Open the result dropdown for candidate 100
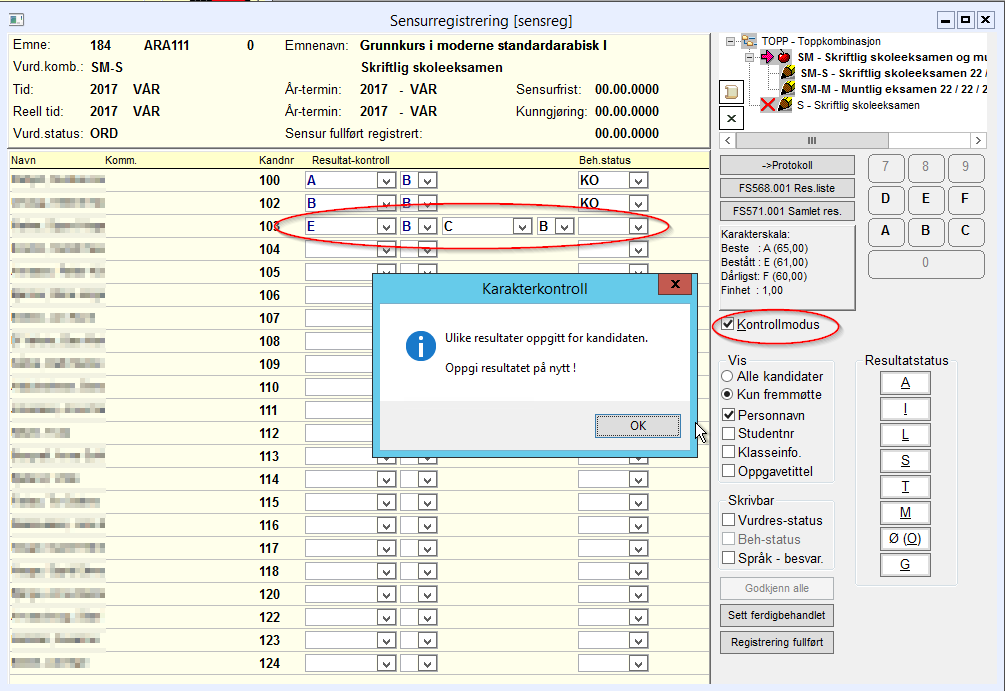The height and width of the screenshot is (691, 1005). (x=385, y=181)
